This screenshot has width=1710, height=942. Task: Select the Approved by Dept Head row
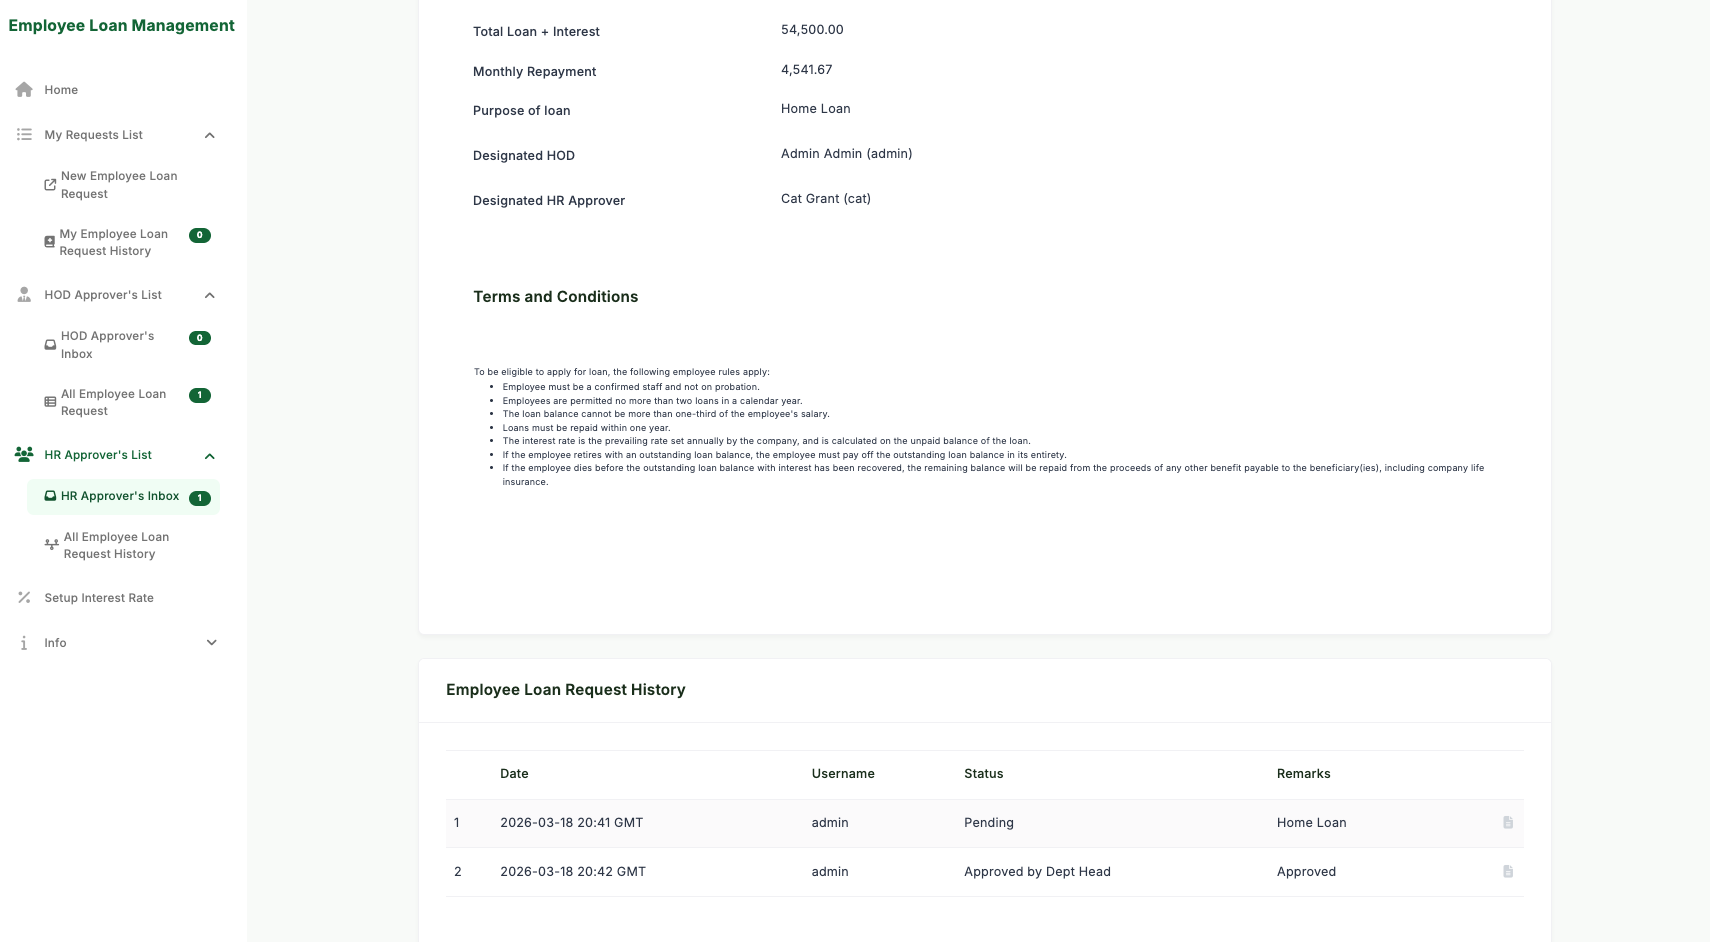click(x=1036, y=872)
